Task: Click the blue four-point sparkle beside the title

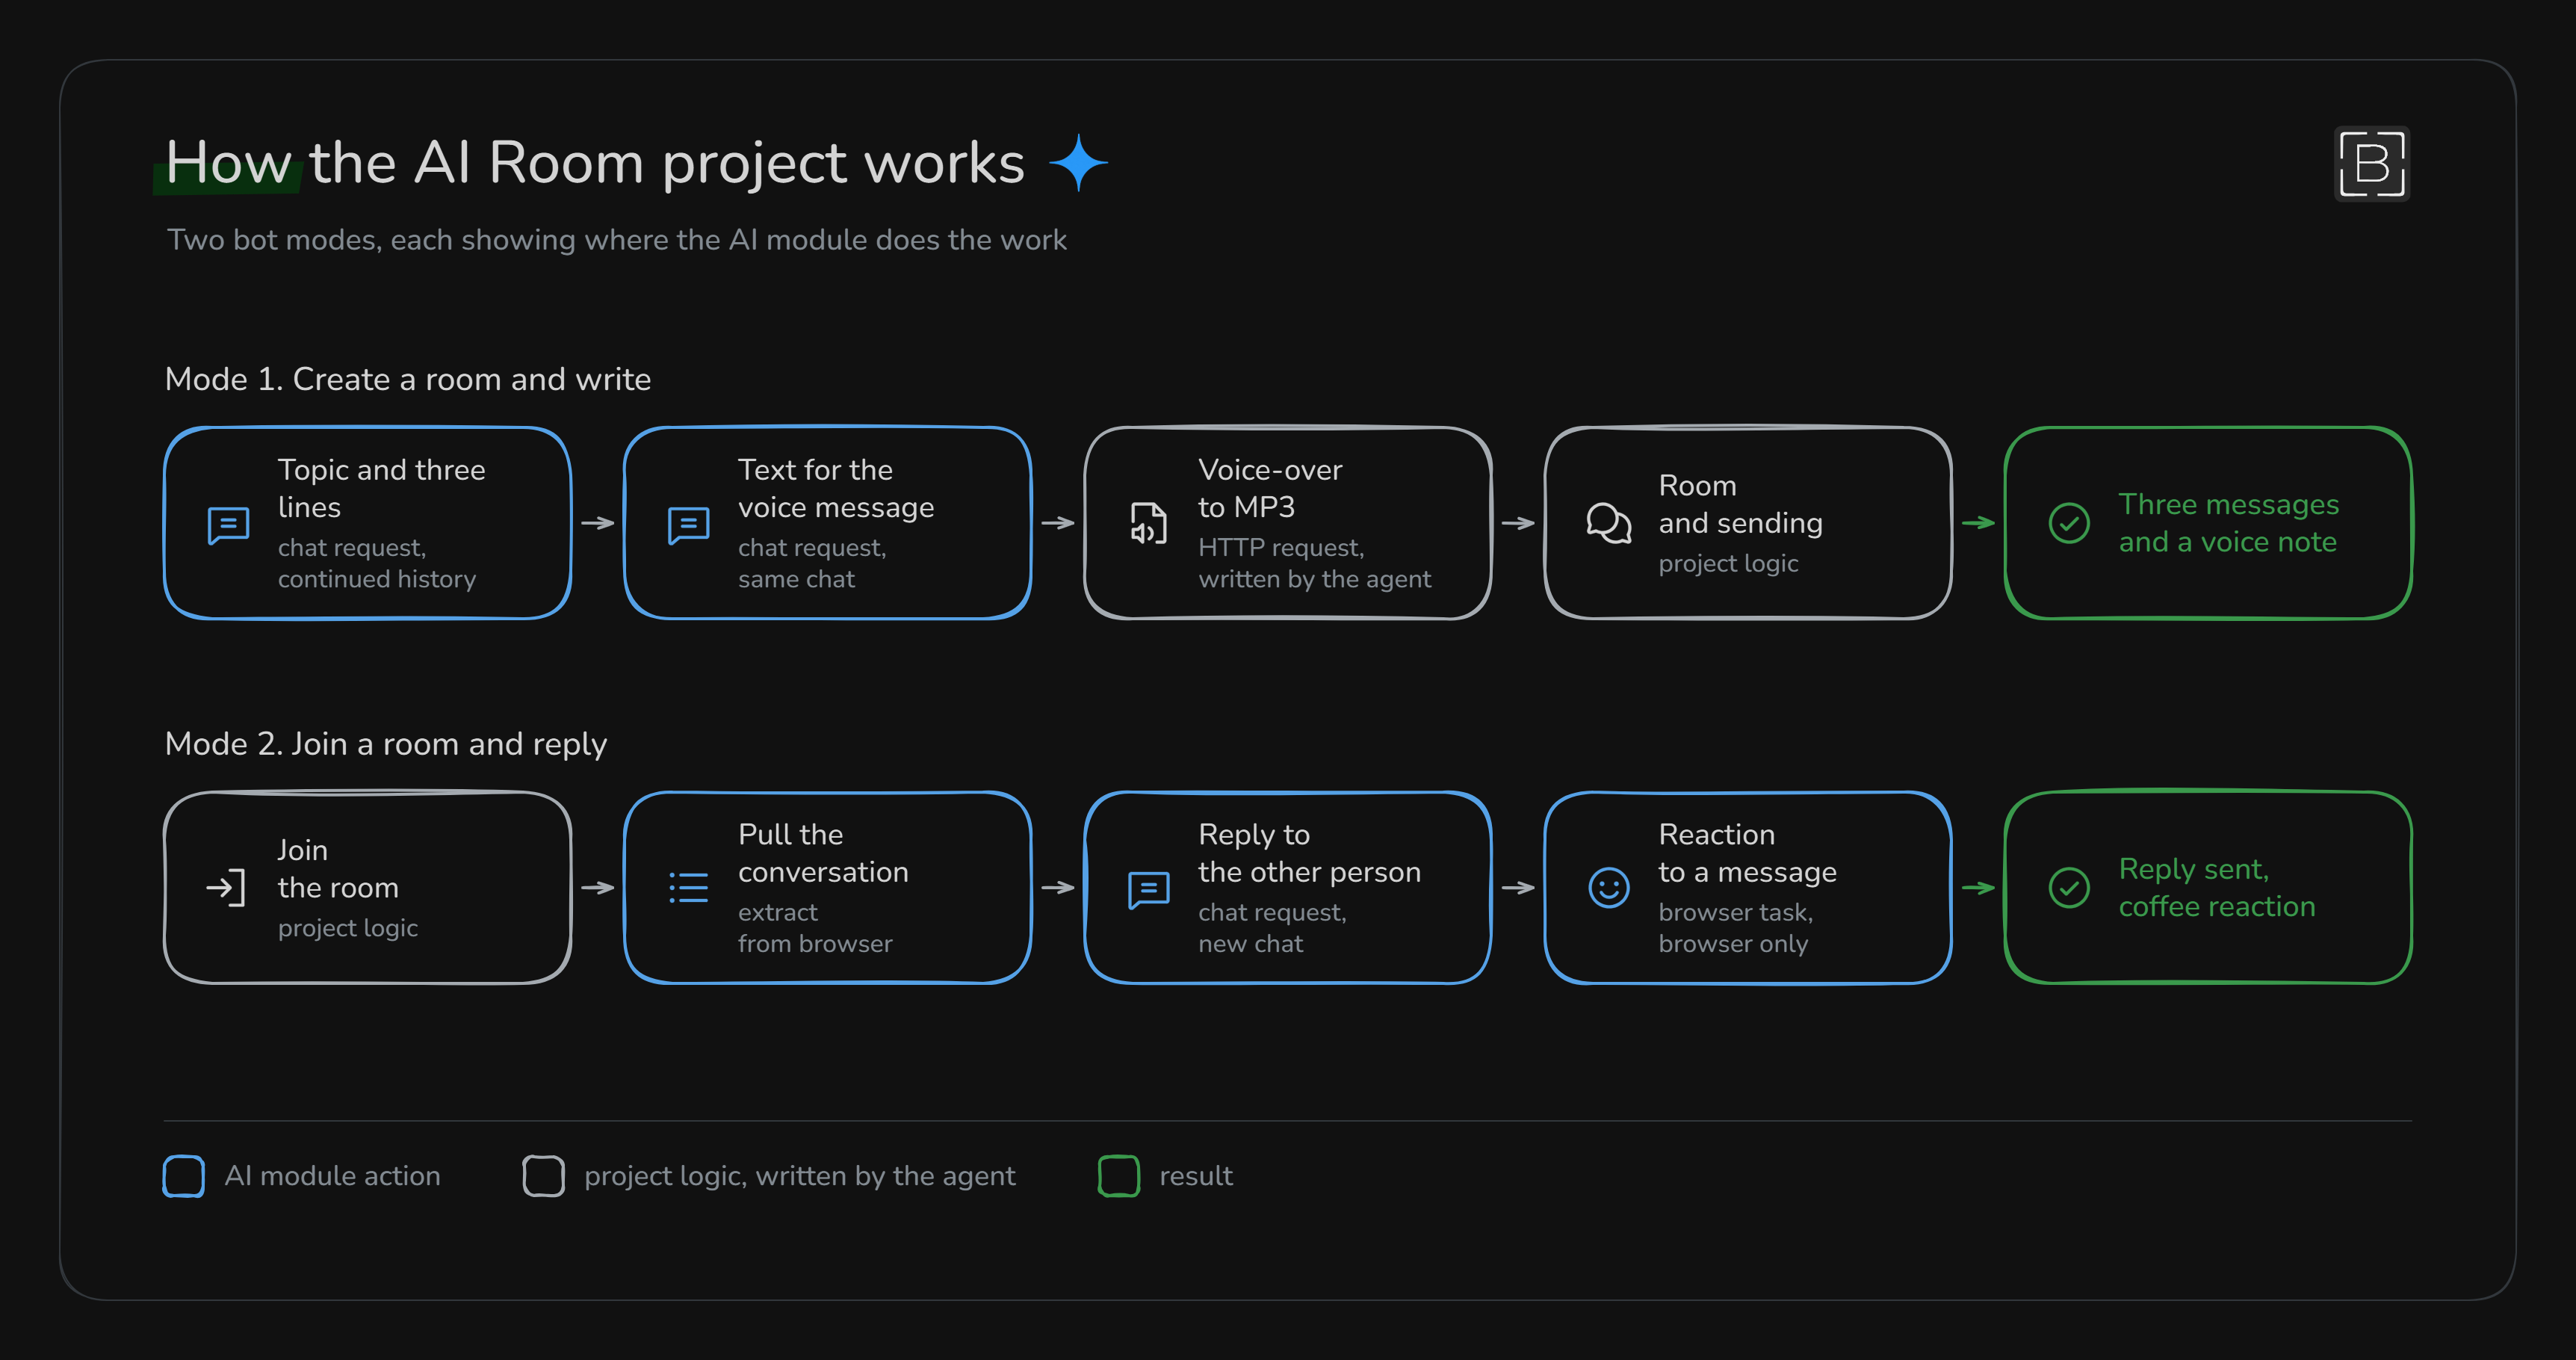Action: pos(1078,163)
